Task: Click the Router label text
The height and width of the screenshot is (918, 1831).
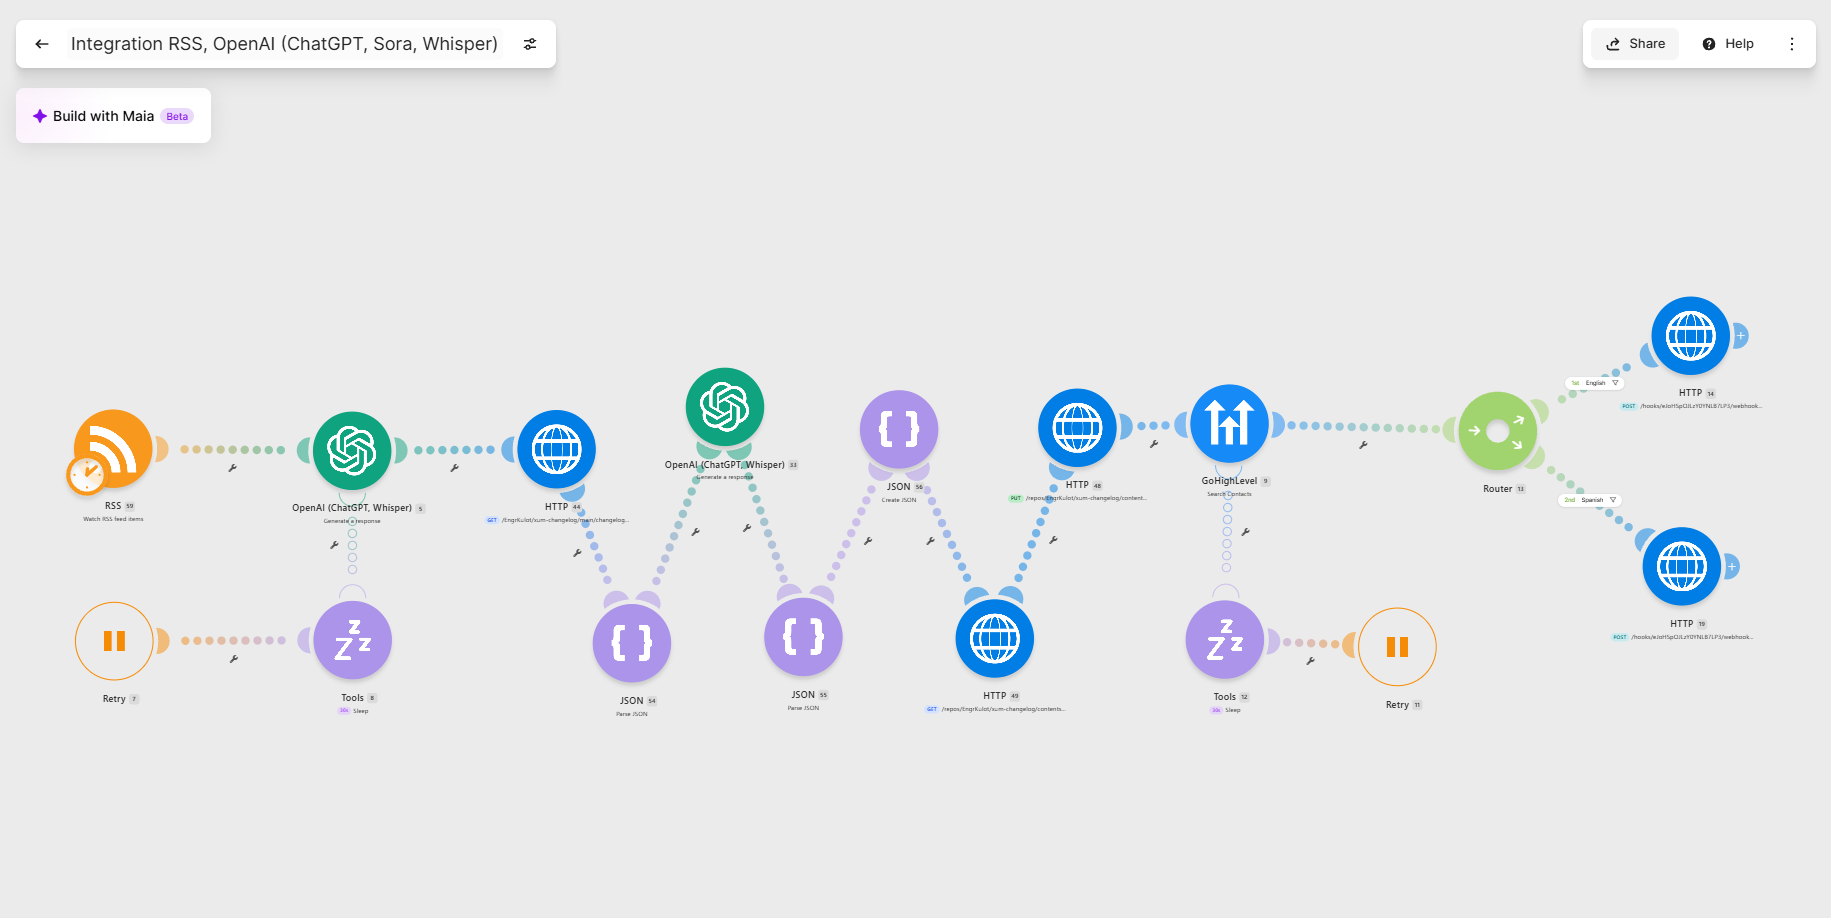Action: pos(1497,489)
